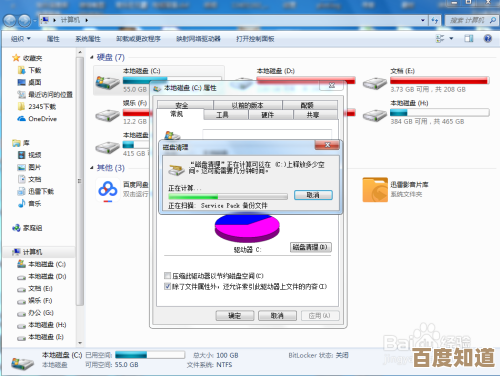Switch to the 硬件 tab
This screenshot has width=500, height=376.
pyautogui.click(x=267, y=115)
